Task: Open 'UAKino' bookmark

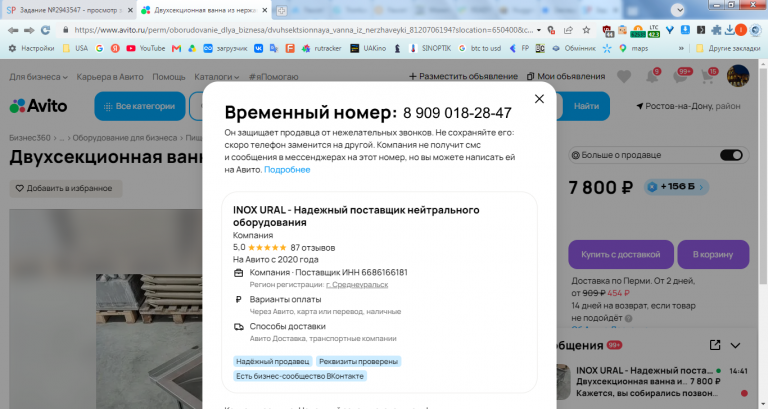Action: click(x=368, y=48)
